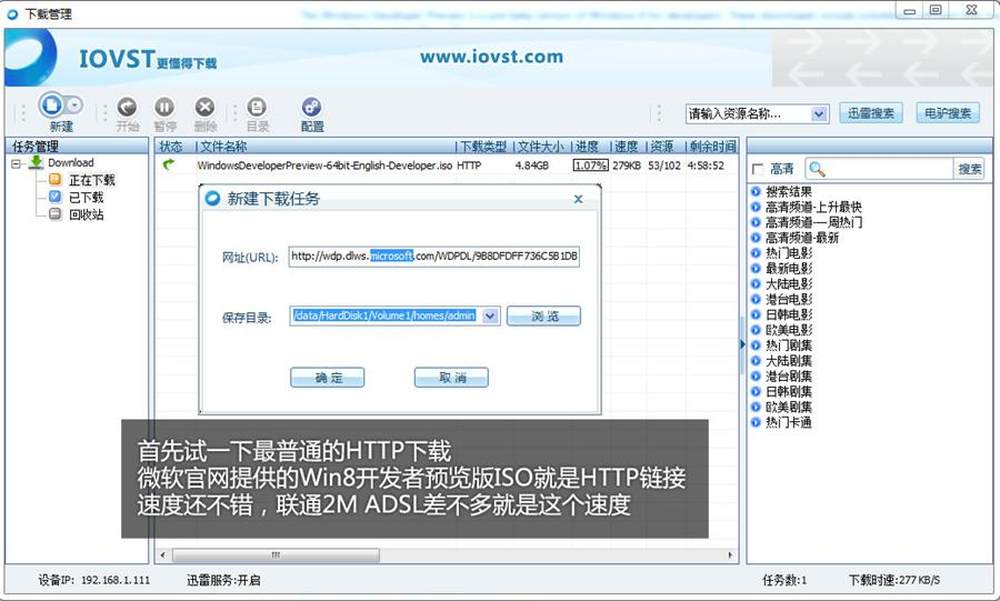Click the green downloading status arrow icon

[168, 165]
